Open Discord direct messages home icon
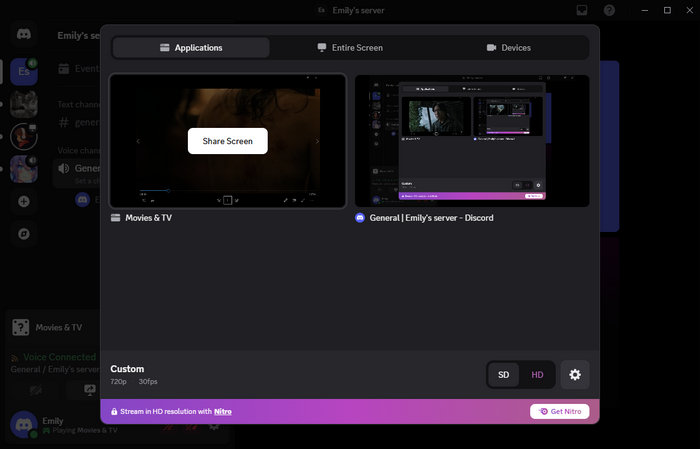The height and width of the screenshot is (449, 700). pyautogui.click(x=24, y=34)
